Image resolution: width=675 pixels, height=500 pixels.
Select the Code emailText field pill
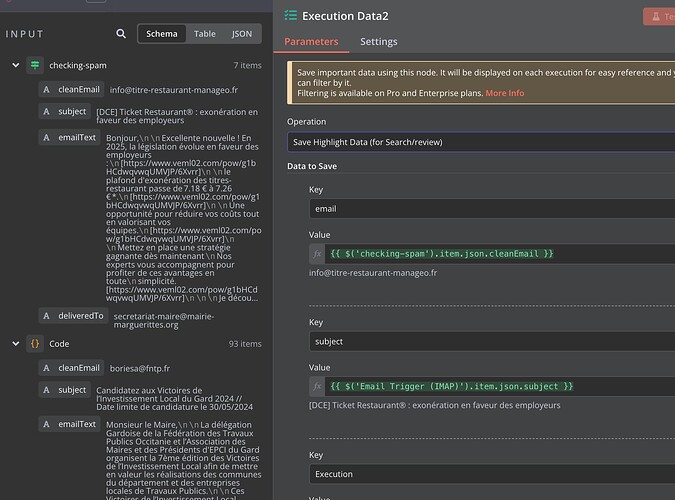69,424
